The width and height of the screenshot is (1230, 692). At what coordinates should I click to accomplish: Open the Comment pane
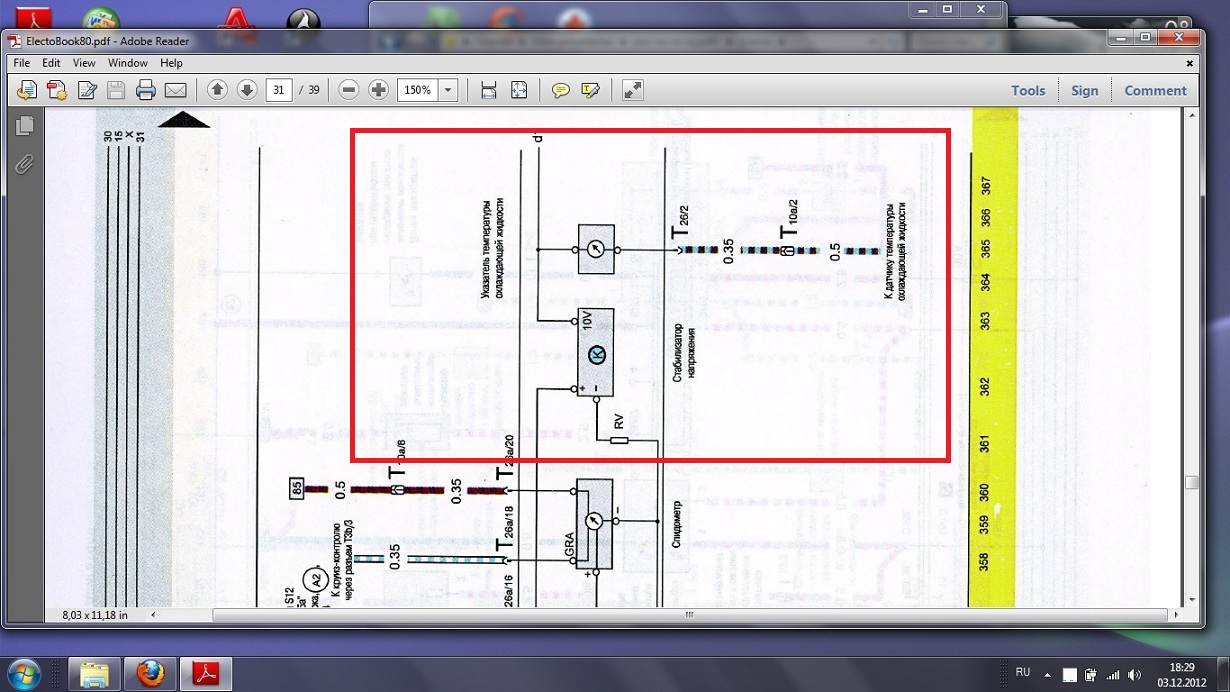(1155, 90)
